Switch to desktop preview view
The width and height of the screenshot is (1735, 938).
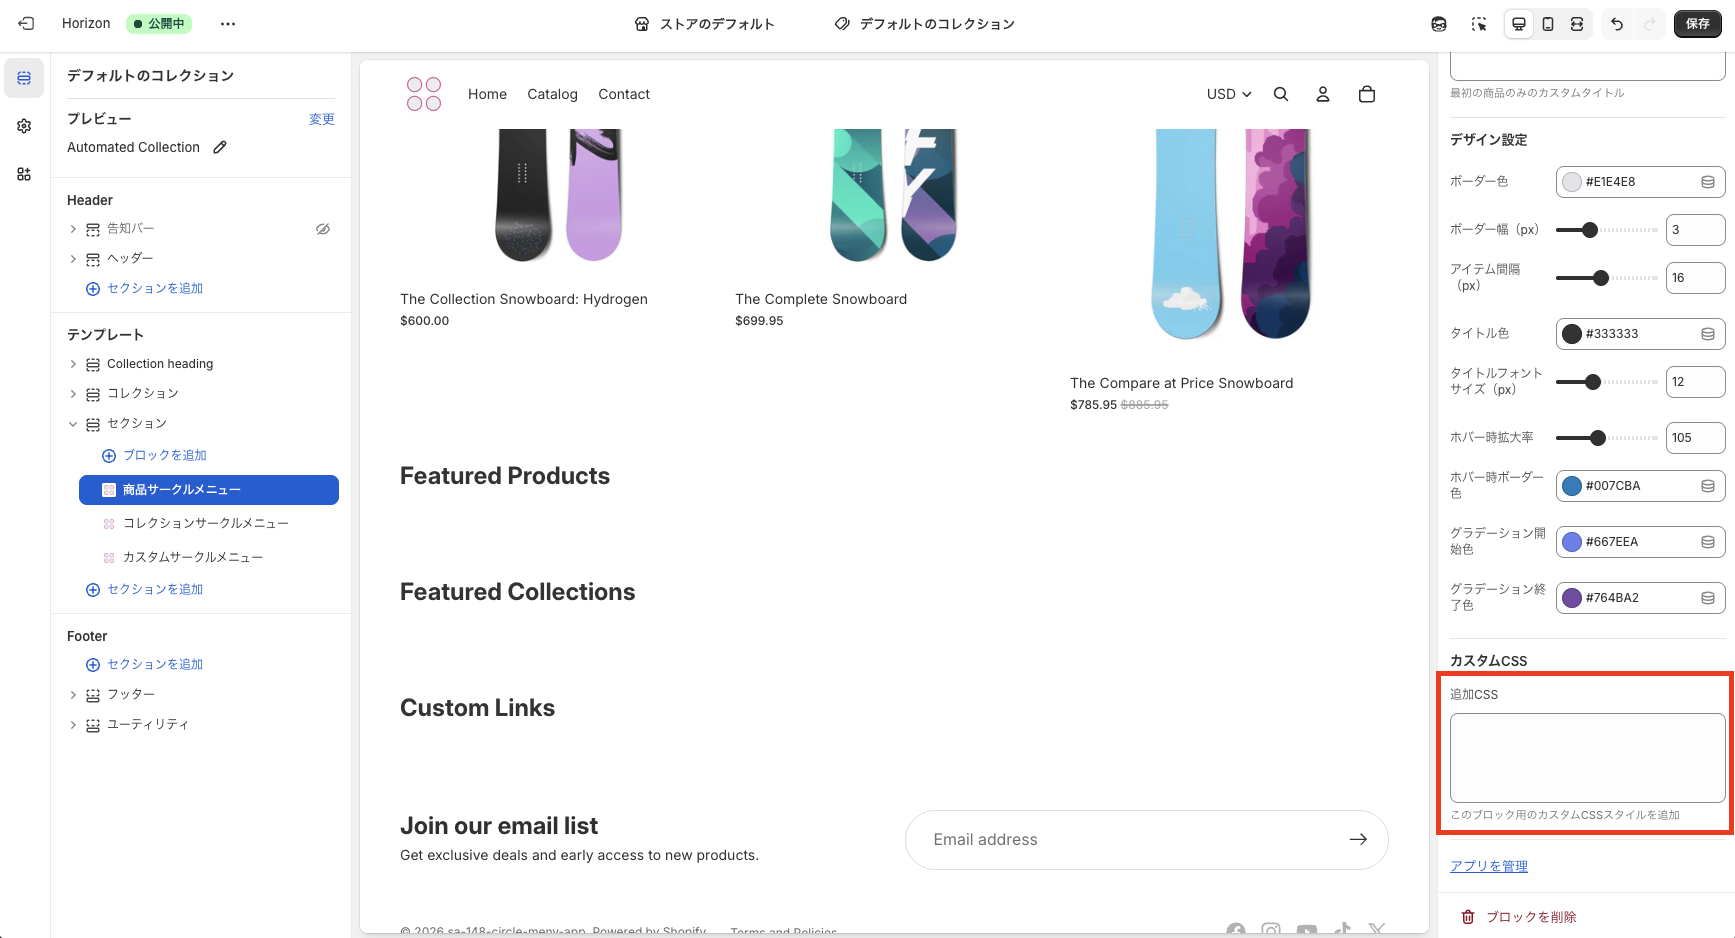[x=1519, y=24]
